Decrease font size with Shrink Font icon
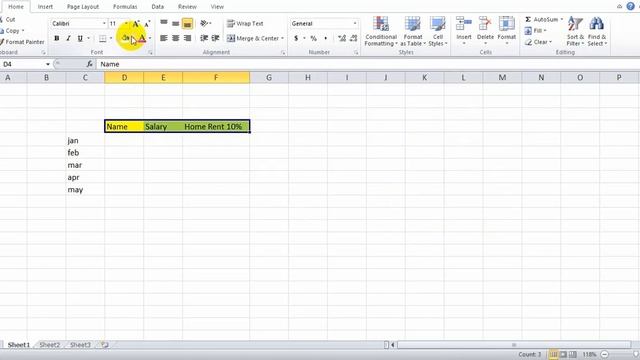The height and width of the screenshot is (360, 640). pyautogui.click(x=147, y=24)
